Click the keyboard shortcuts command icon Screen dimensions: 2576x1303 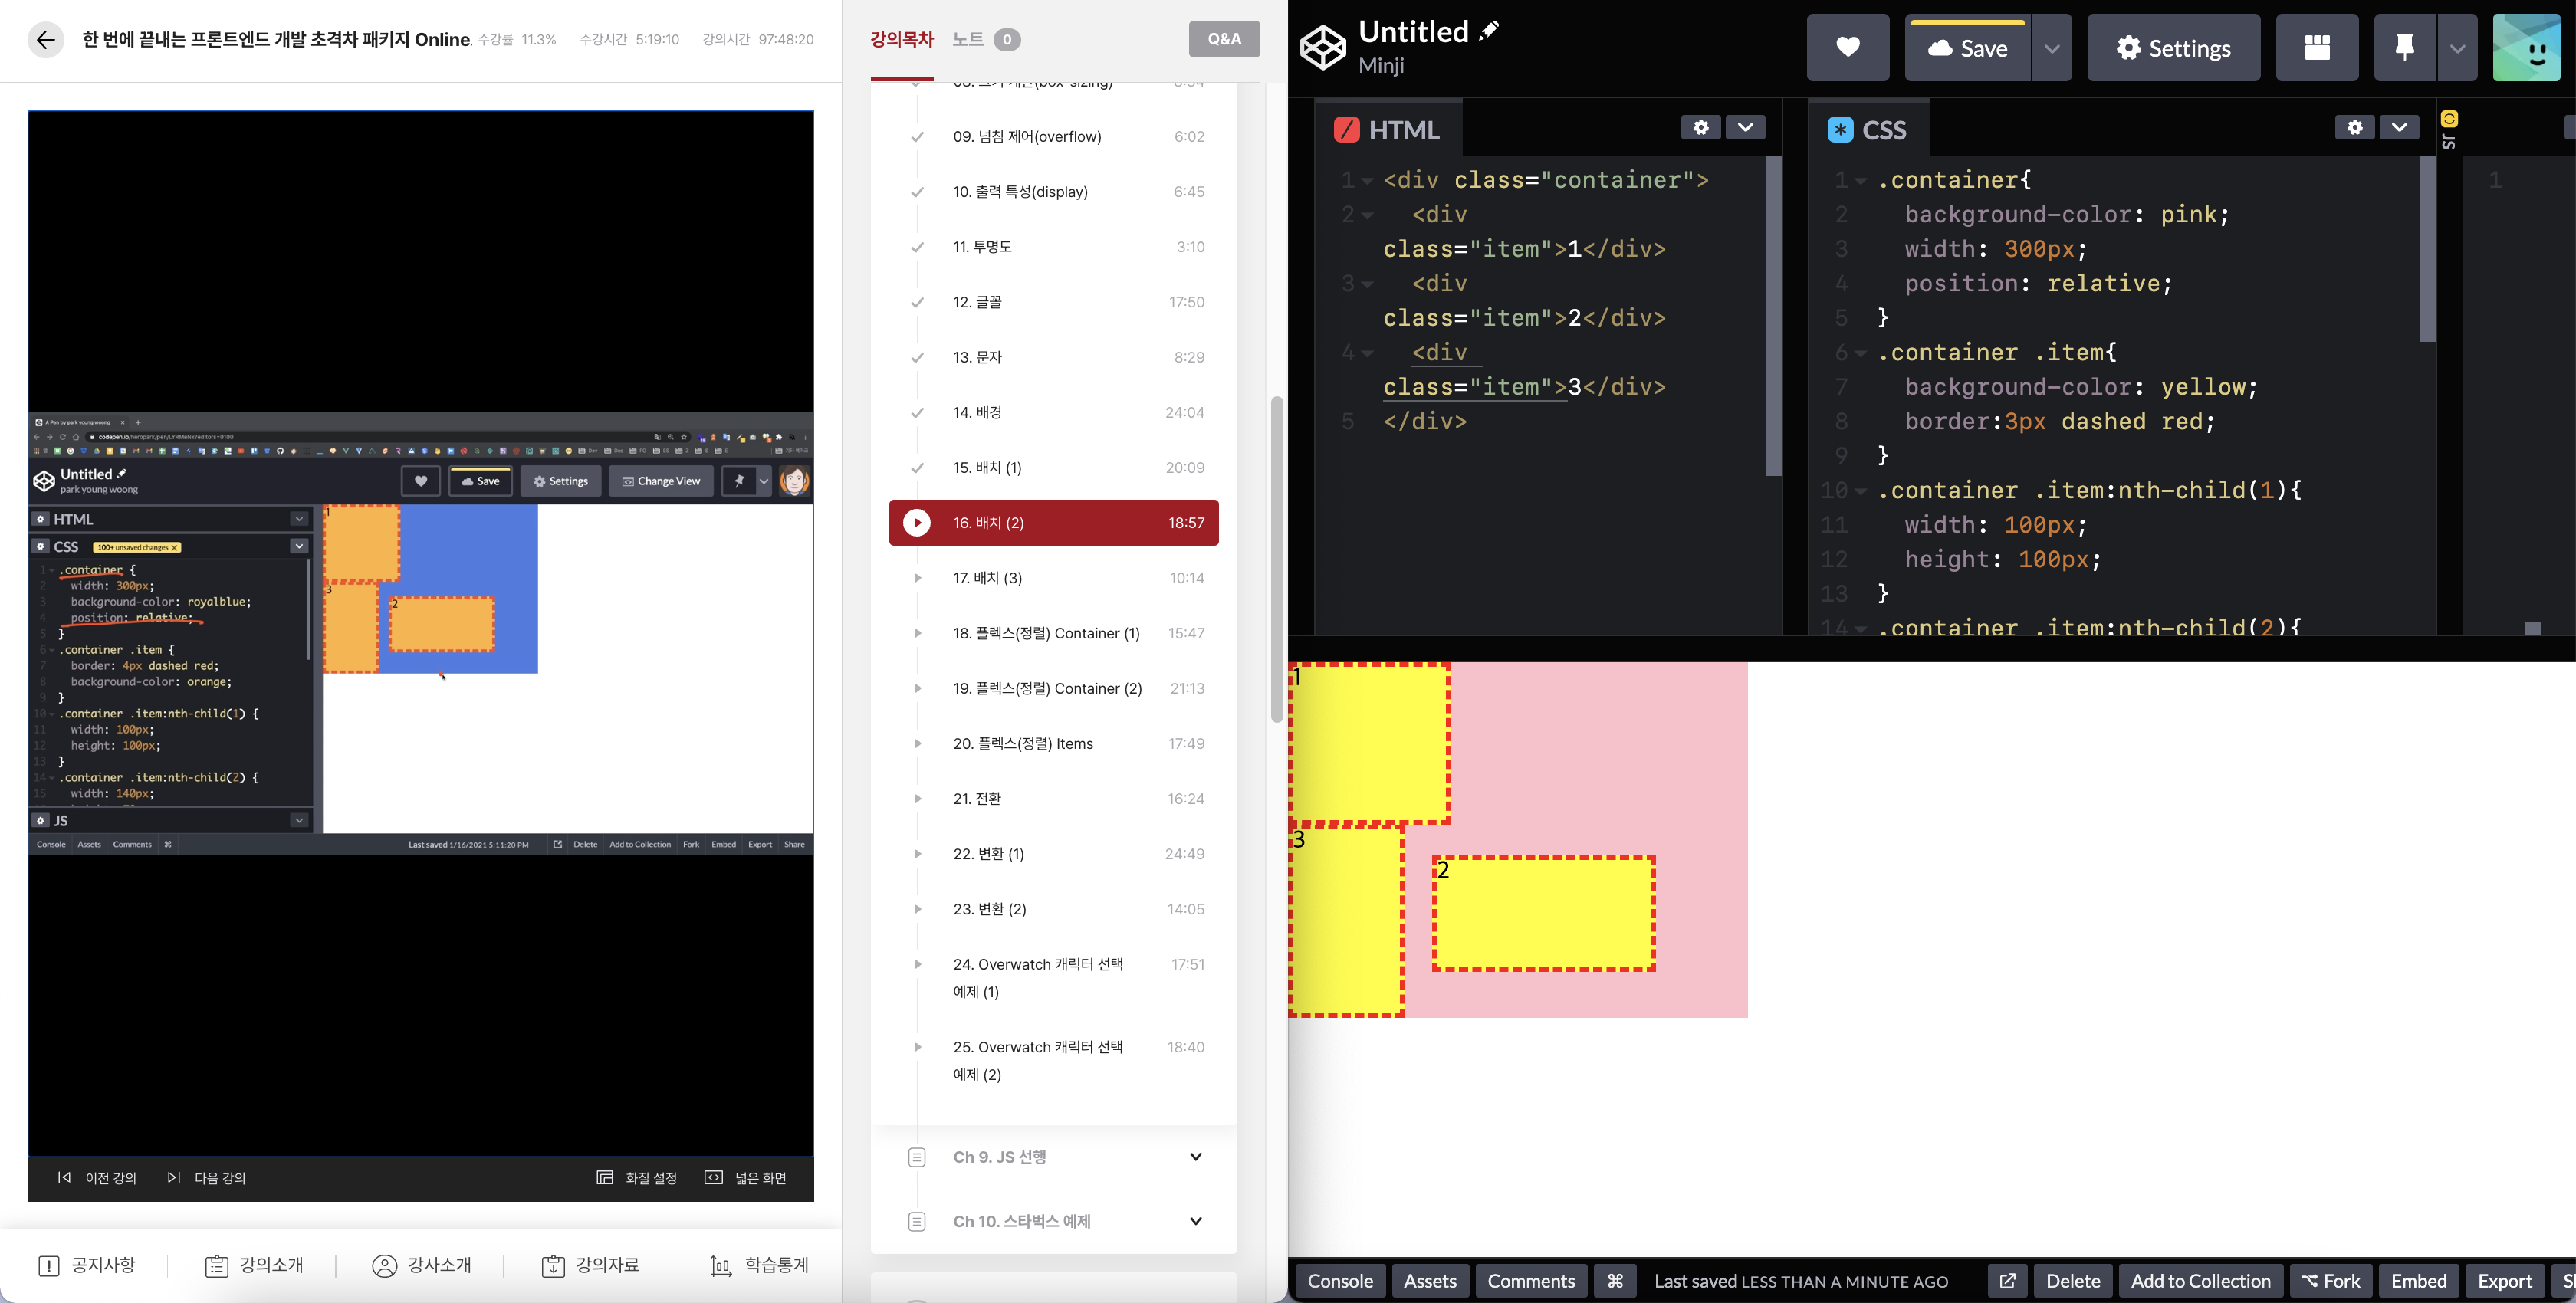[1614, 1281]
